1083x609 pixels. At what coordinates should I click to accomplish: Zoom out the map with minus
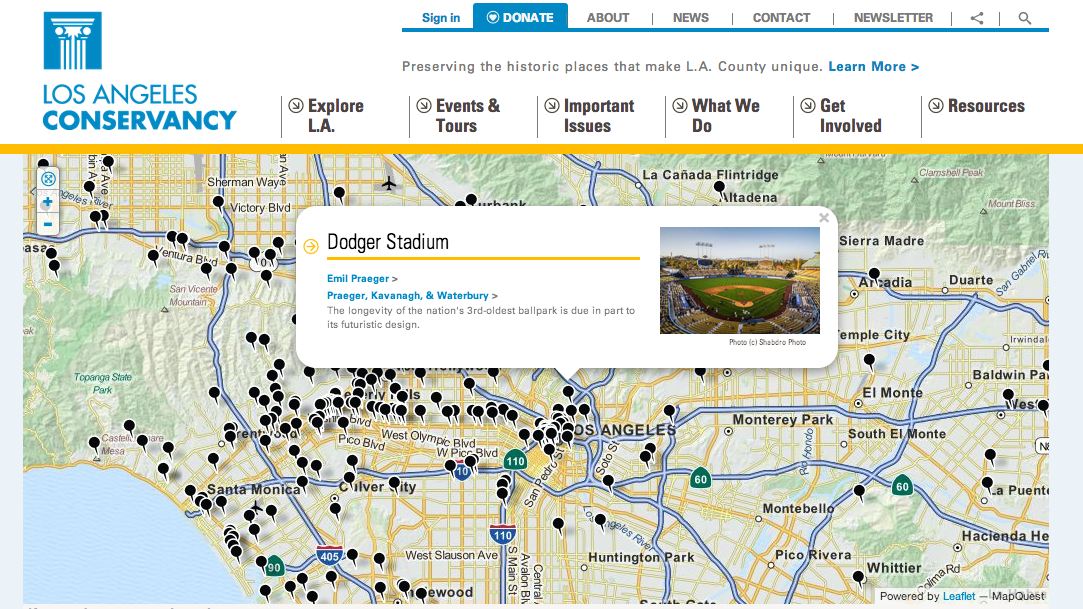[48, 224]
